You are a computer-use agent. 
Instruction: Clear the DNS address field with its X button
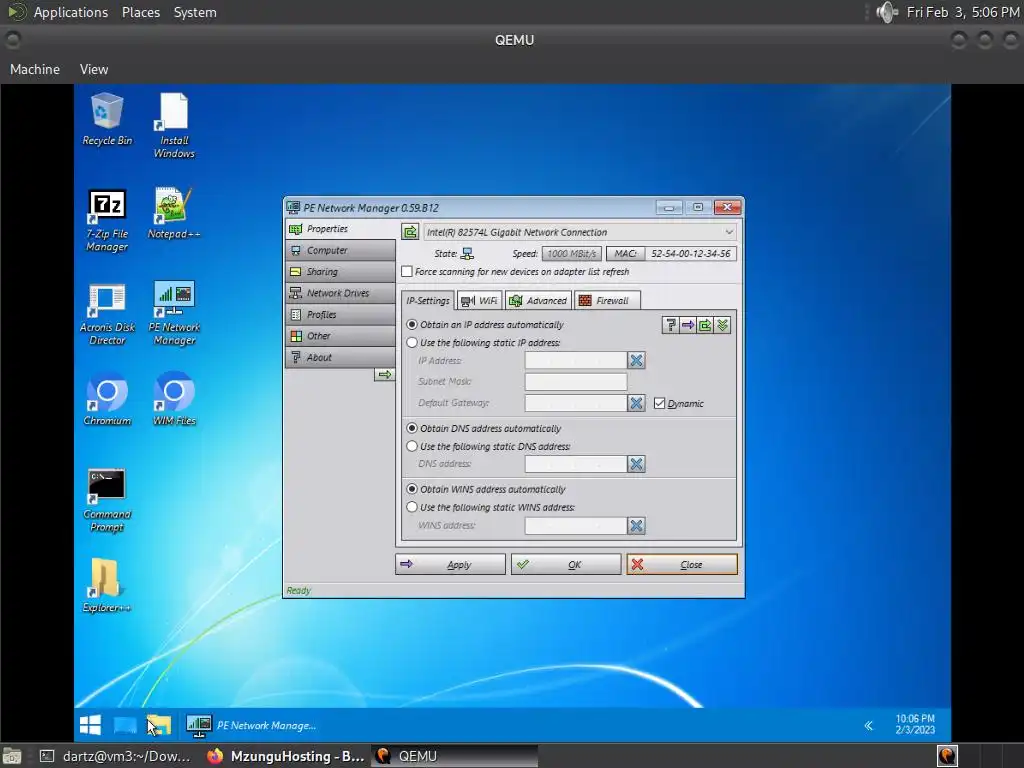[x=636, y=464]
